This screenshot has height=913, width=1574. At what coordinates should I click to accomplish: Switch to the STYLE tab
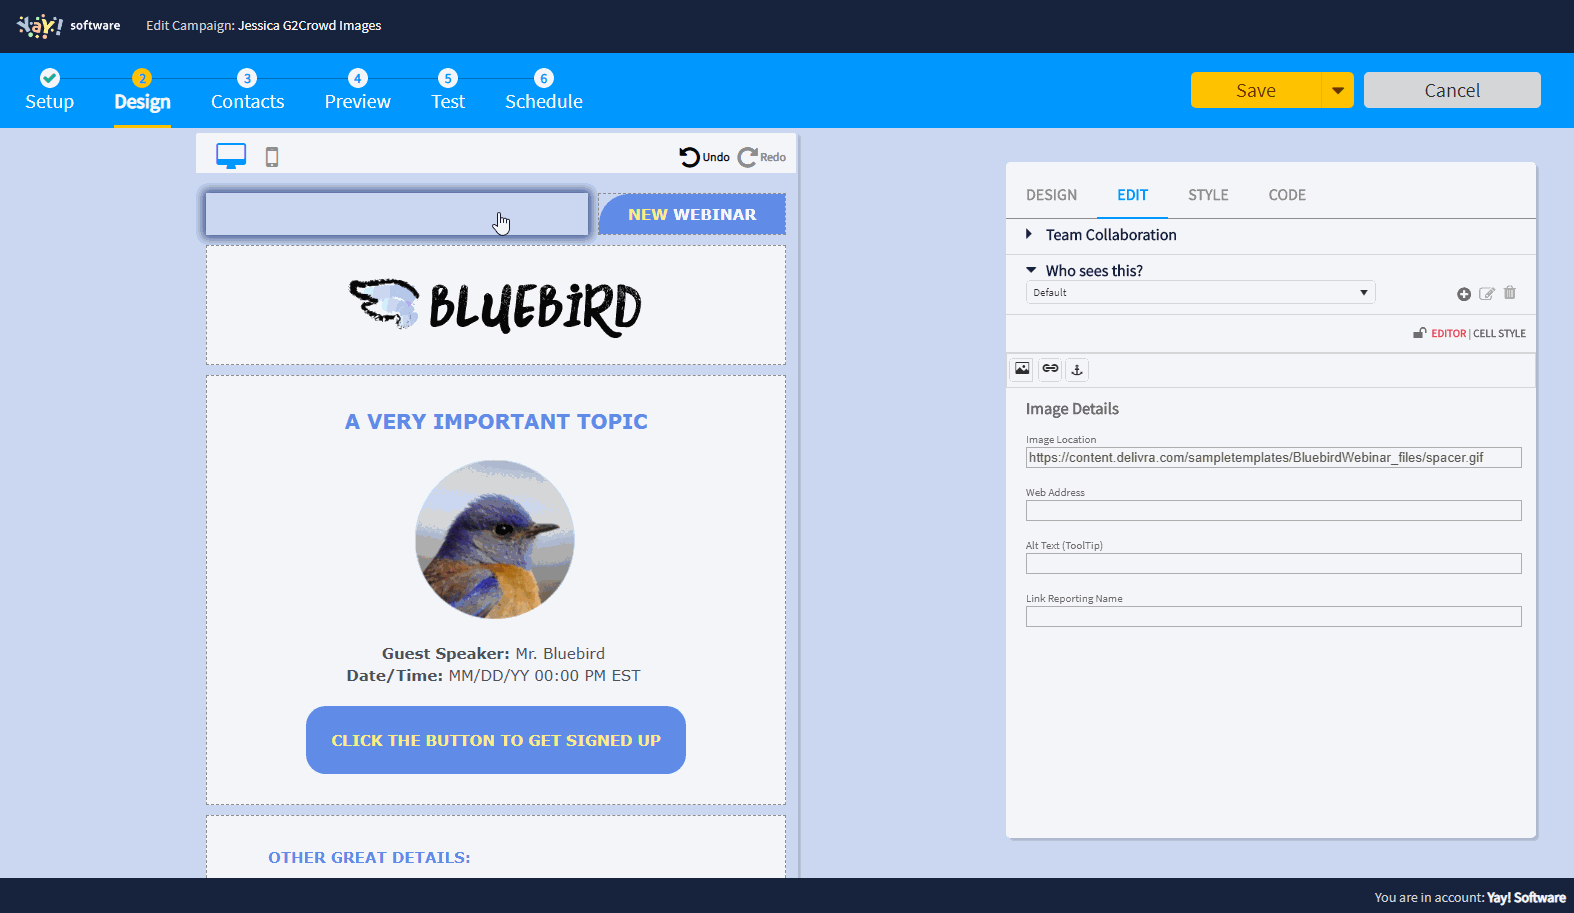tap(1208, 195)
